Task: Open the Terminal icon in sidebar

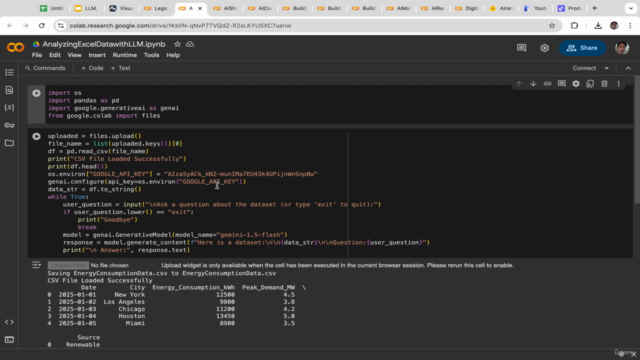Action: coord(9,340)
